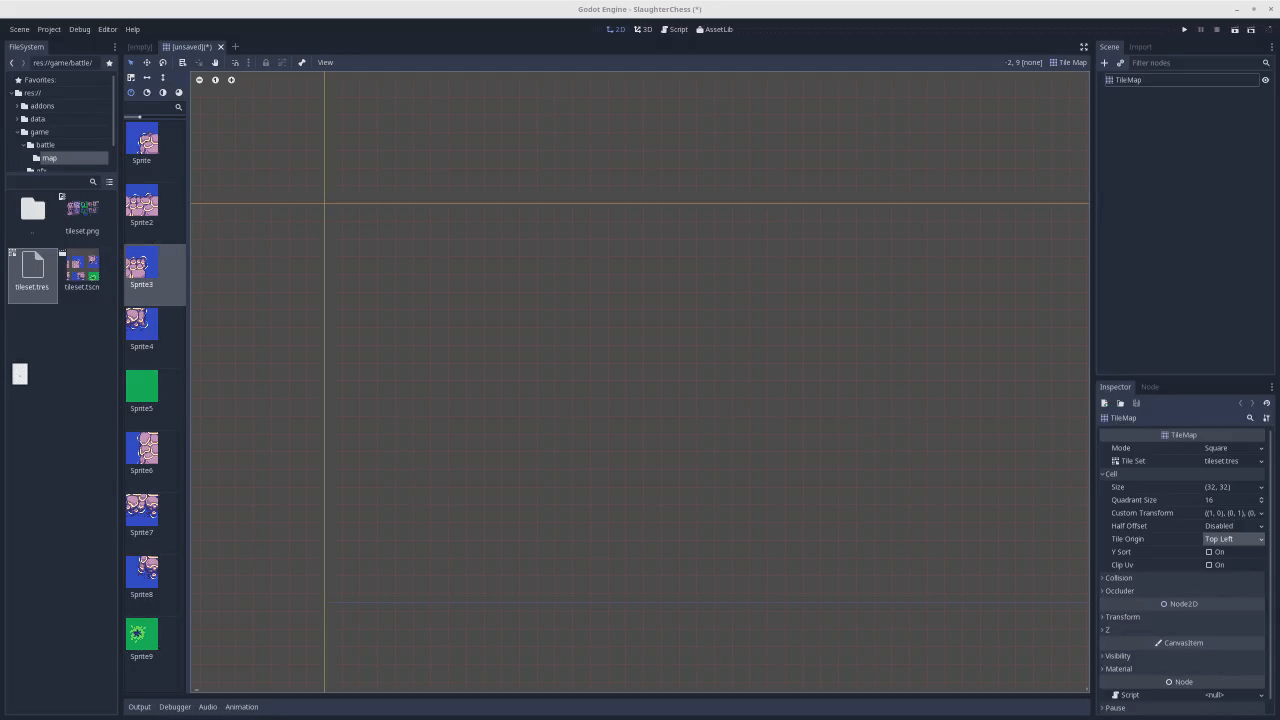1280x720 pixels.
Task: Click the list select tool icon
Action: click(x=182, y=62)
